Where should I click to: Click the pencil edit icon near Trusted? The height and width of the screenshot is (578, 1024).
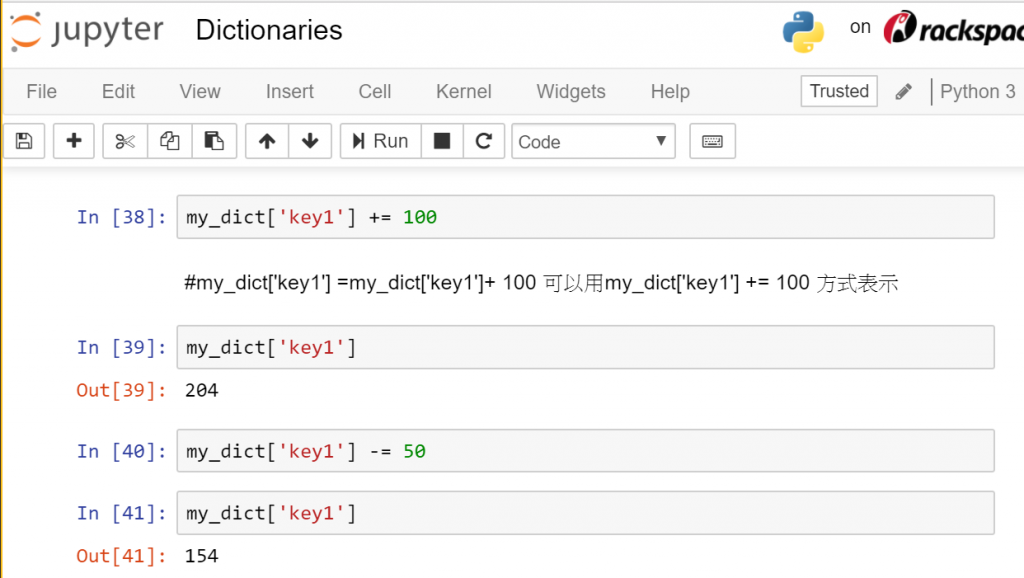click(x=904, y=92)
